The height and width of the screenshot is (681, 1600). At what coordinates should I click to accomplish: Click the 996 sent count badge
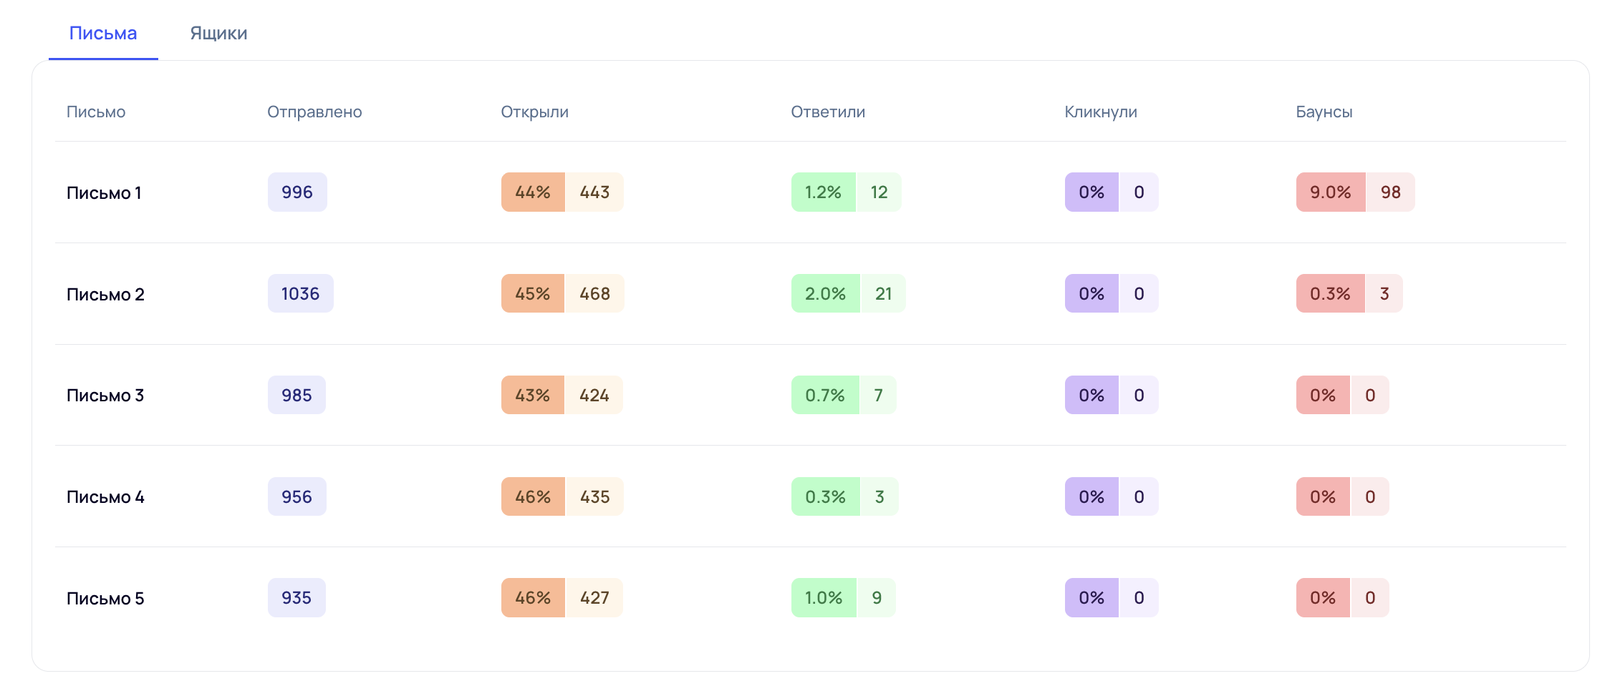tap(297, 192)
